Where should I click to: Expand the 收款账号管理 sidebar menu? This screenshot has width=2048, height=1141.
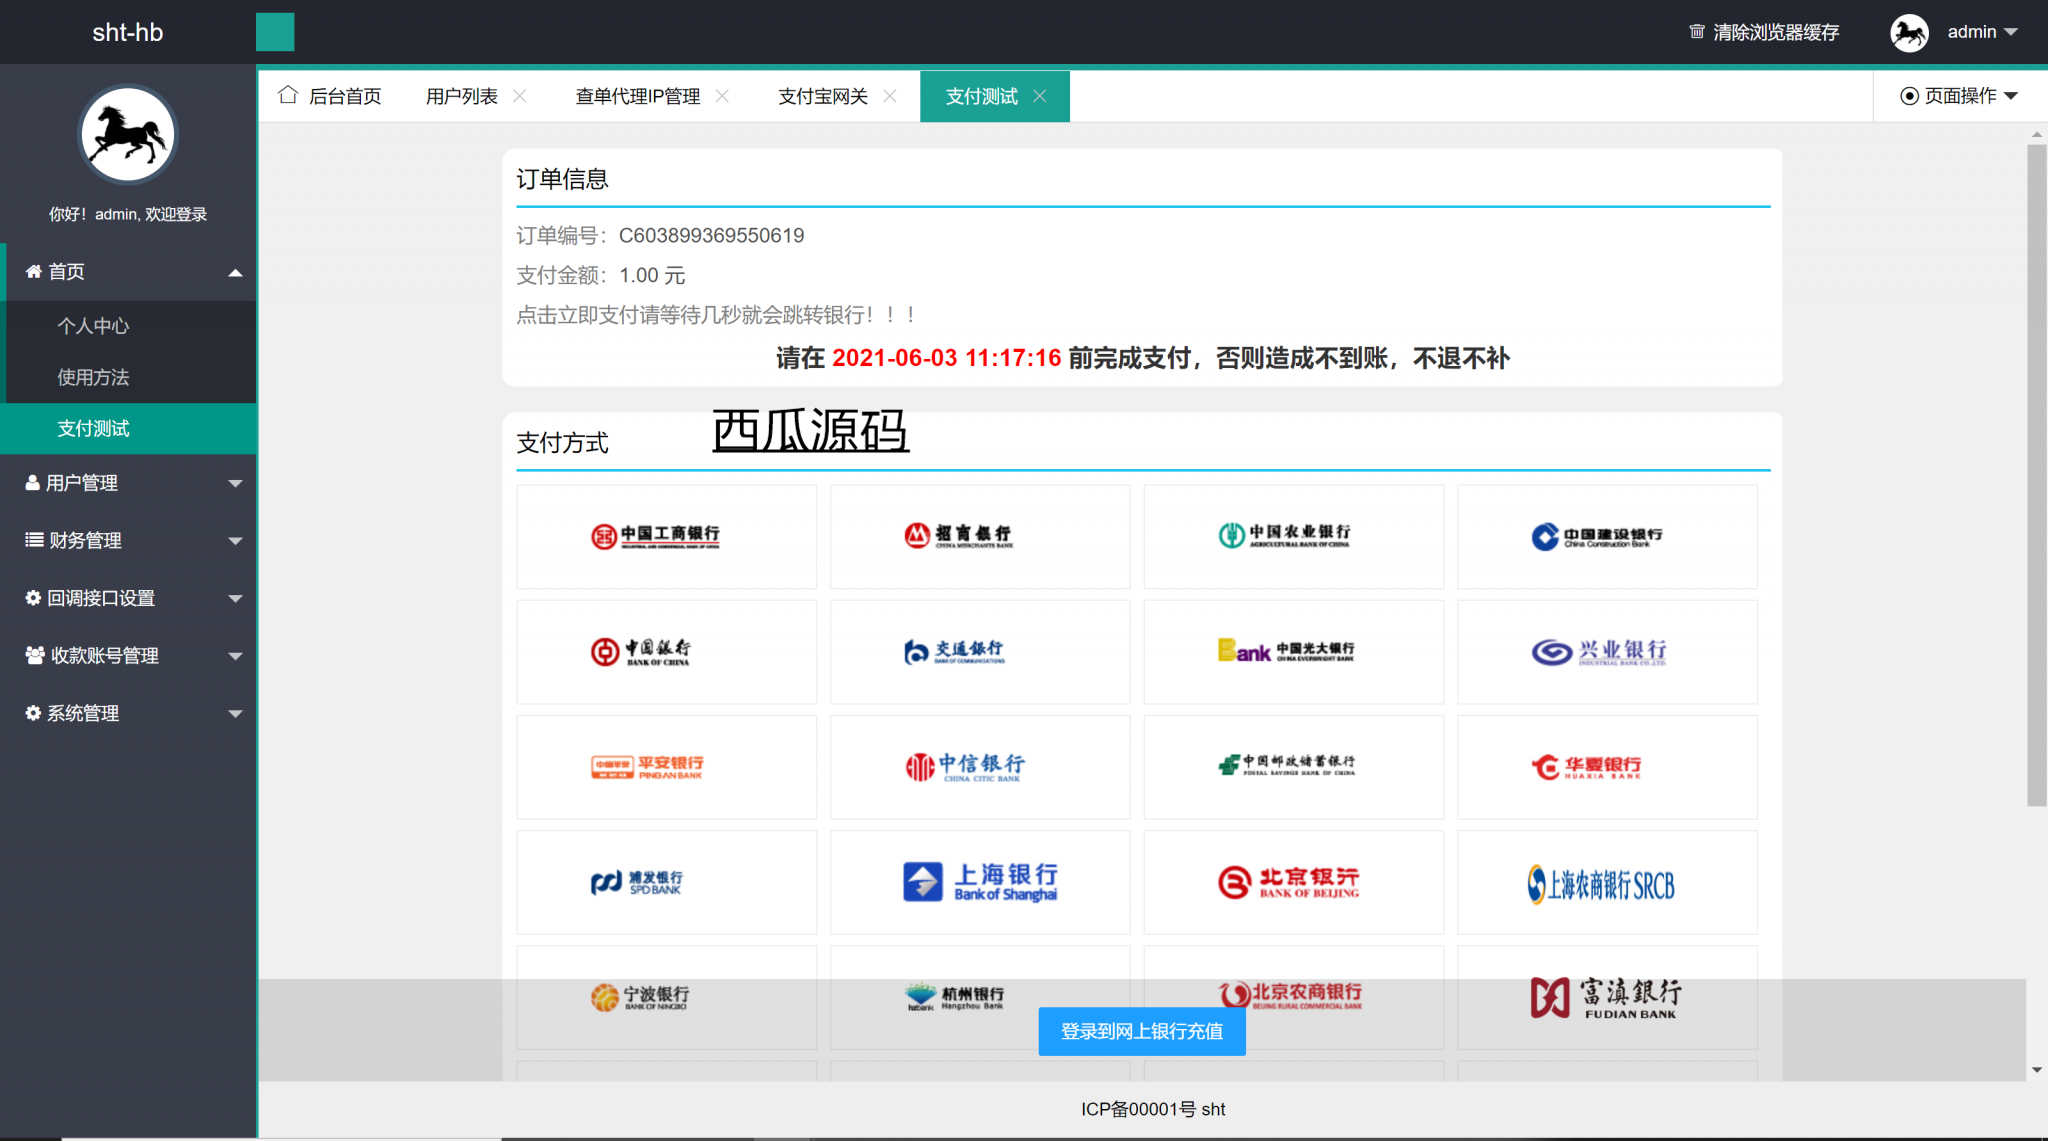[130, 656]
